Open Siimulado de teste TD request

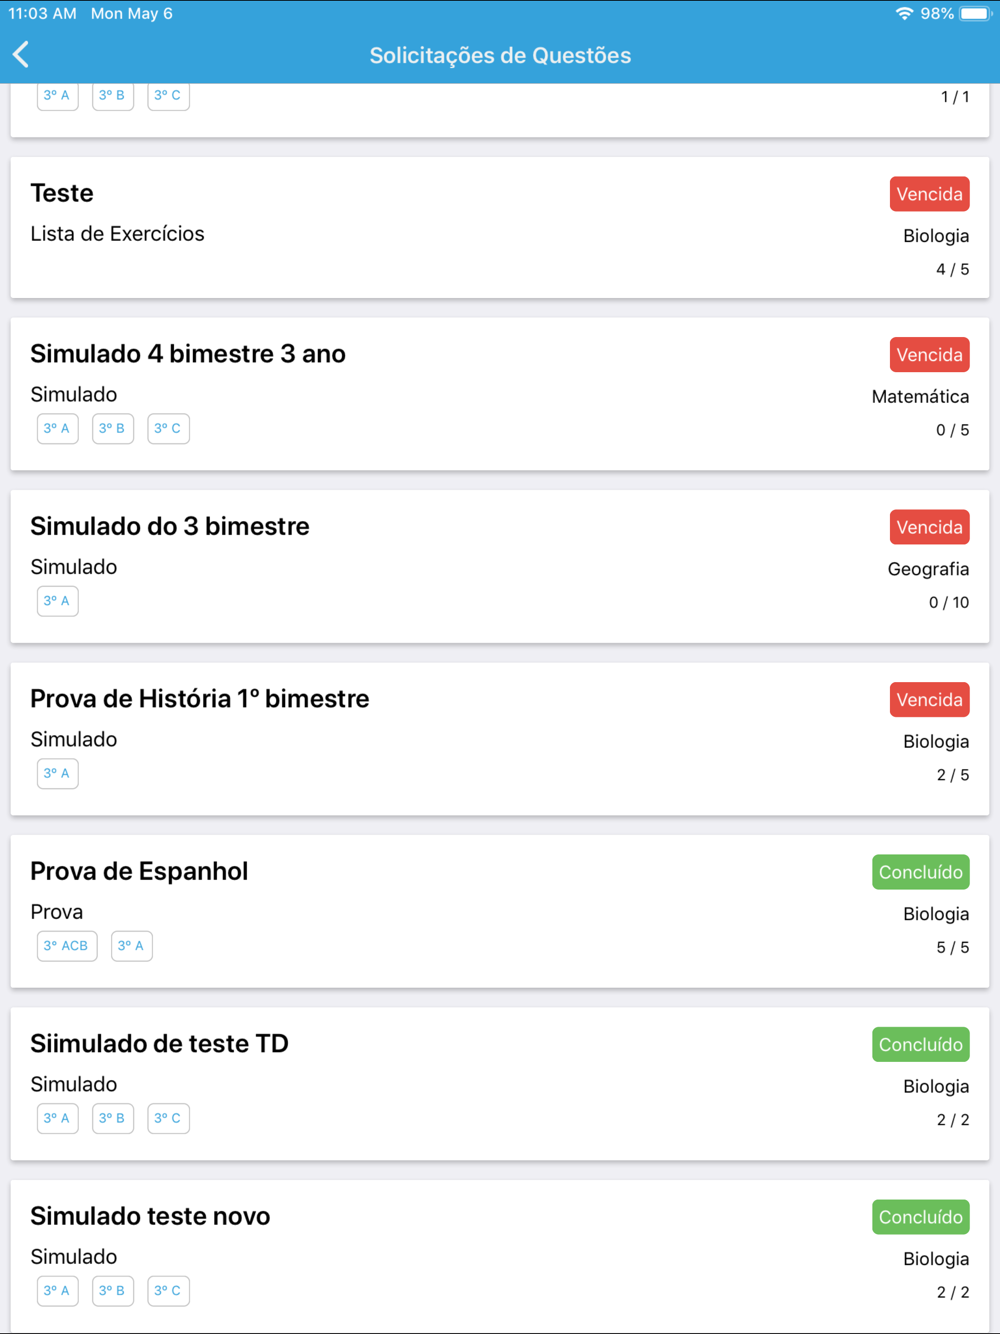point(500,1084)
